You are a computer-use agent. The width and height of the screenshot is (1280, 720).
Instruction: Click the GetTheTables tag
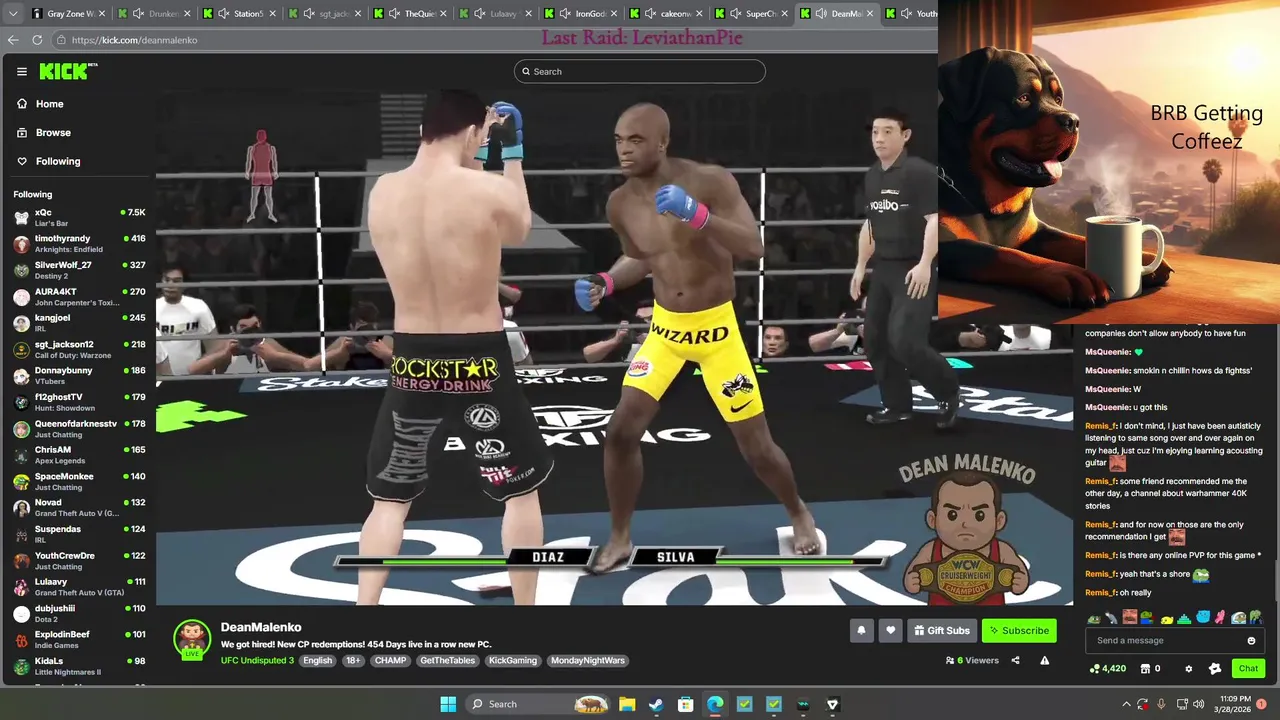tap(448, 660)
